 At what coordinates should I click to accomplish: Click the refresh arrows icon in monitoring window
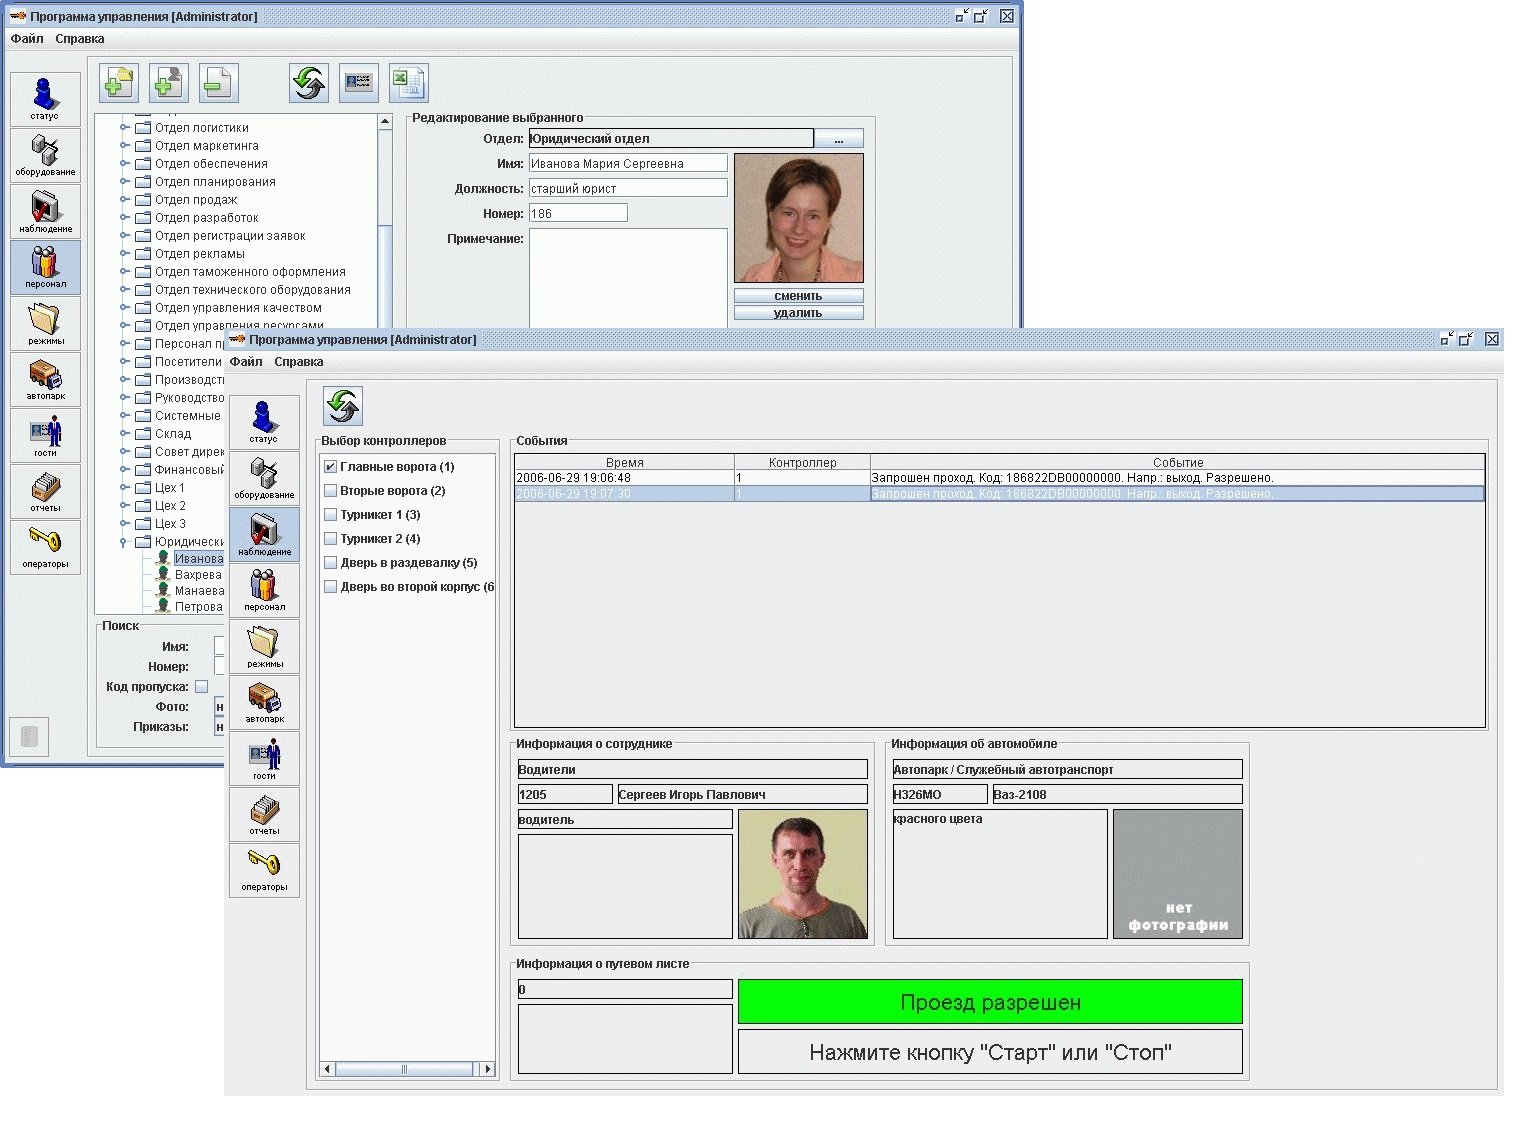(x=343, y=406)
